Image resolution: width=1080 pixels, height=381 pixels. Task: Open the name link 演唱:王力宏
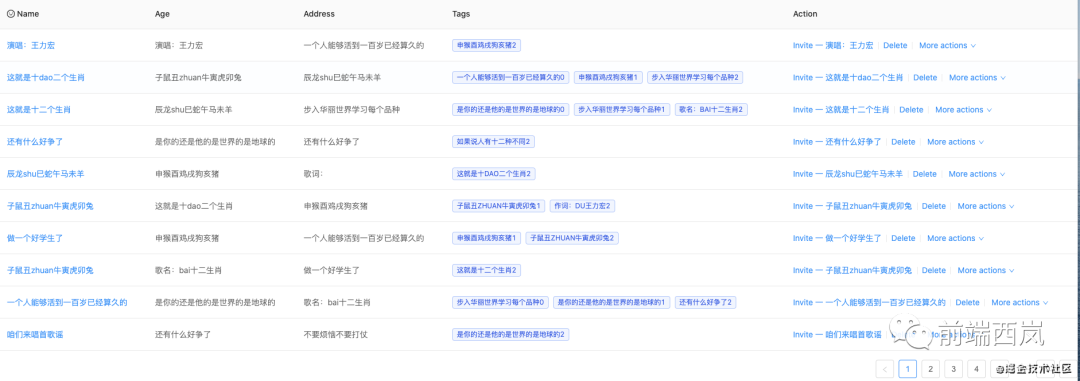31,45
